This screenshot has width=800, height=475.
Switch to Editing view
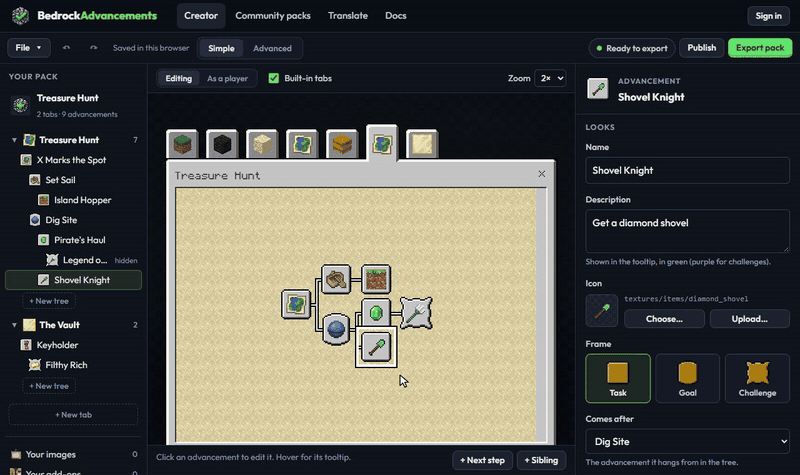pyautogui.click(x=179, y=79)
